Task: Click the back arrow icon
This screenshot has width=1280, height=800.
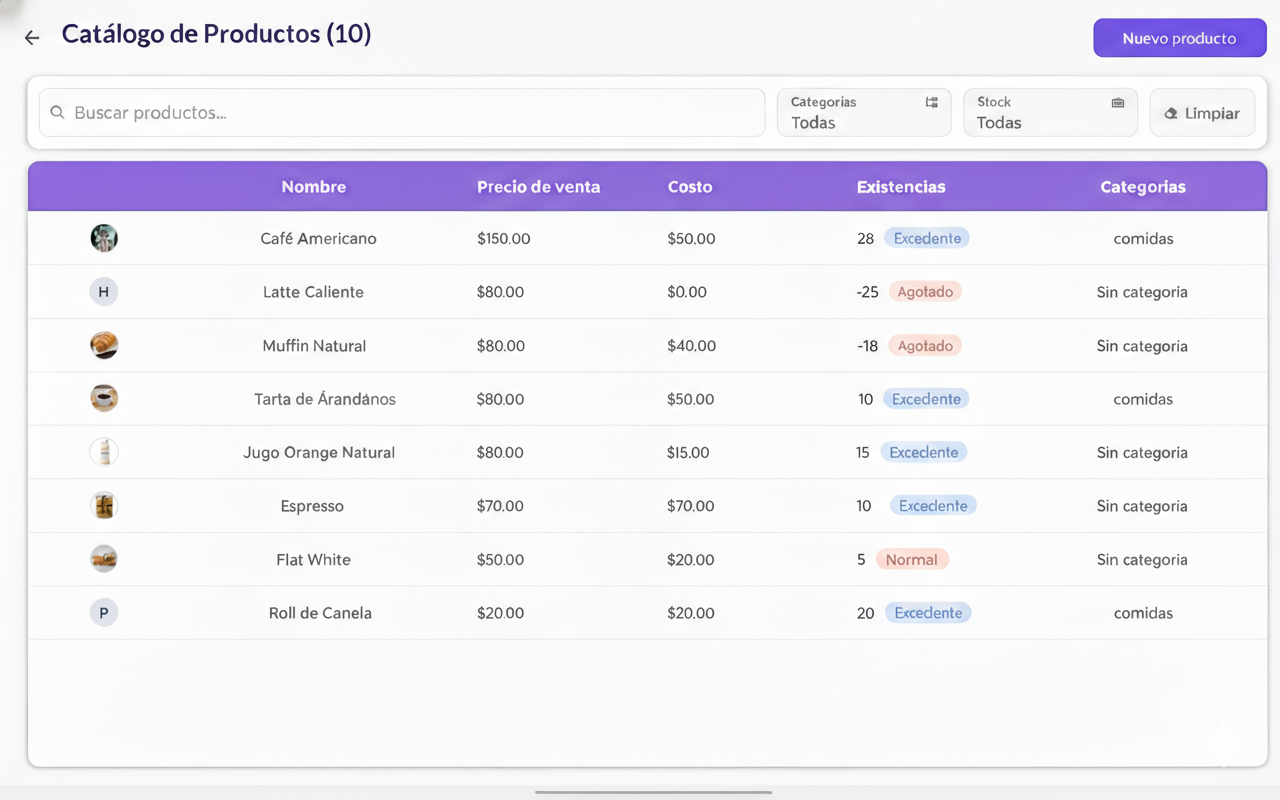Action: pos(32,38)
